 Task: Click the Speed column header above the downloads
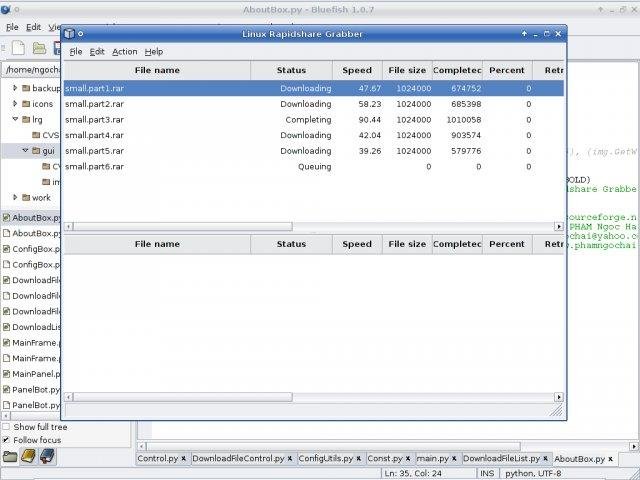pyautogui.click(x=357, y=70)
